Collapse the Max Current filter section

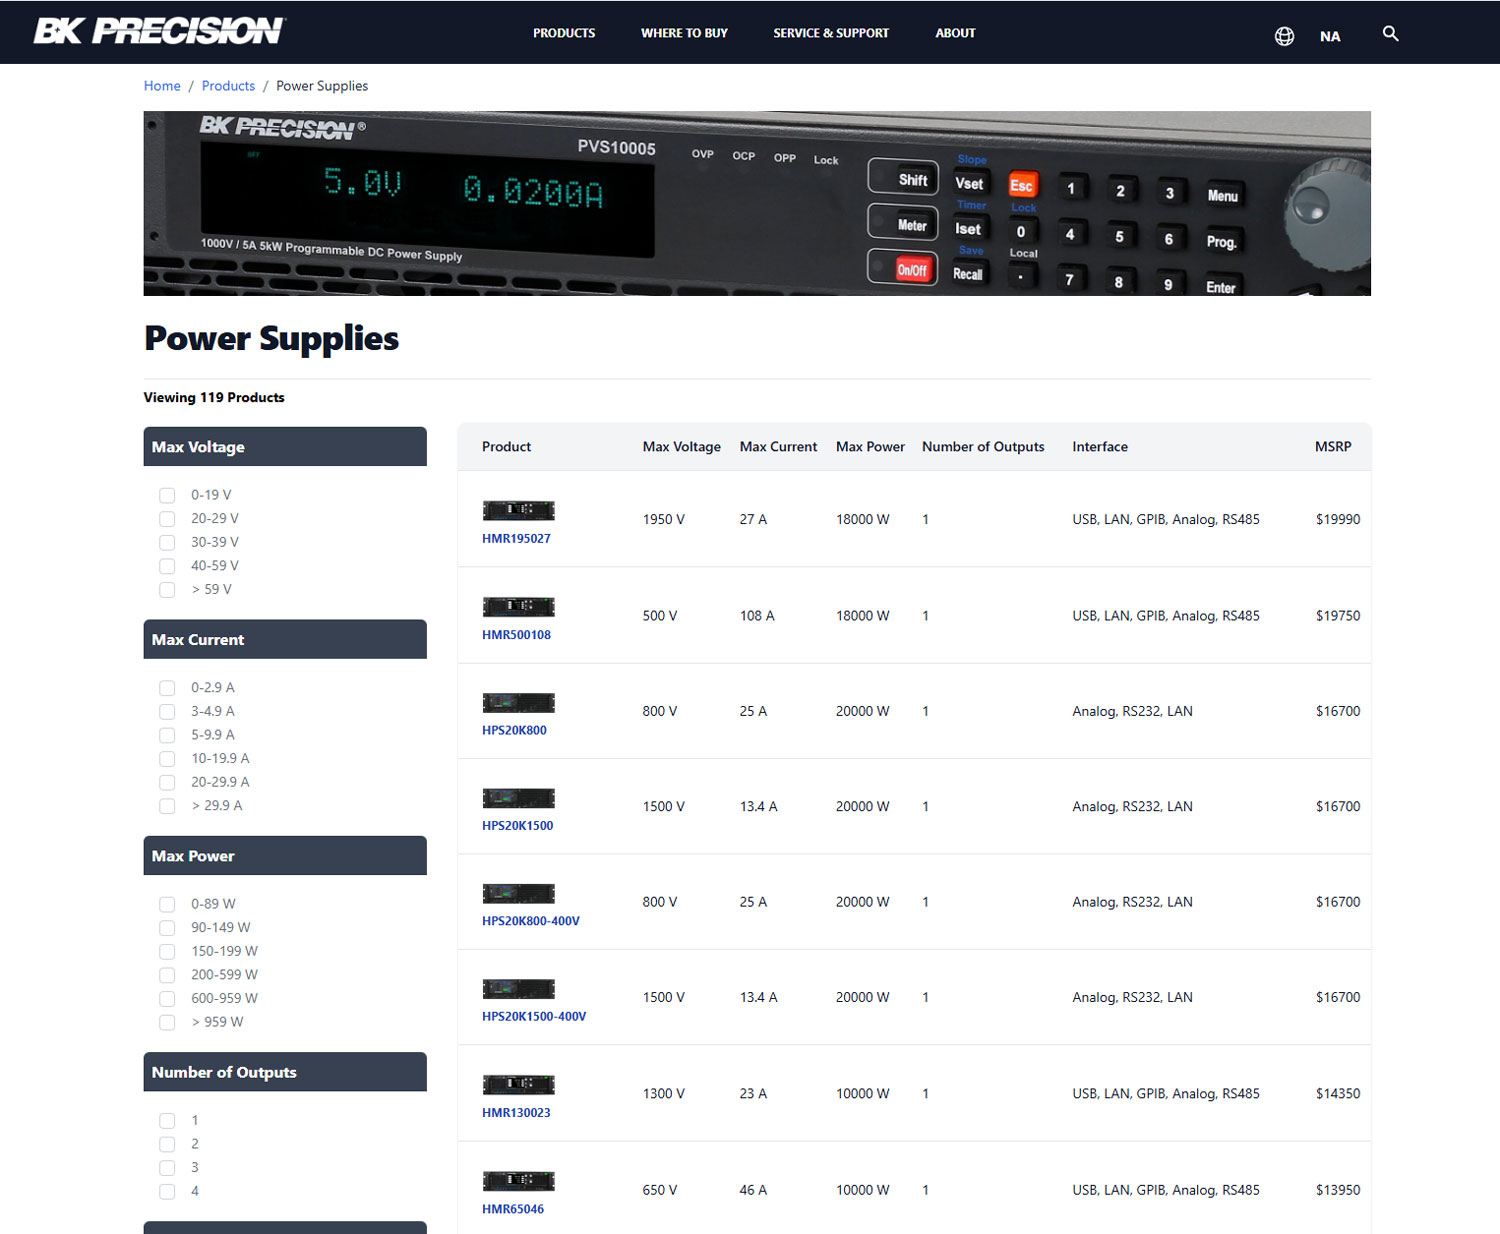pos(285,639)
